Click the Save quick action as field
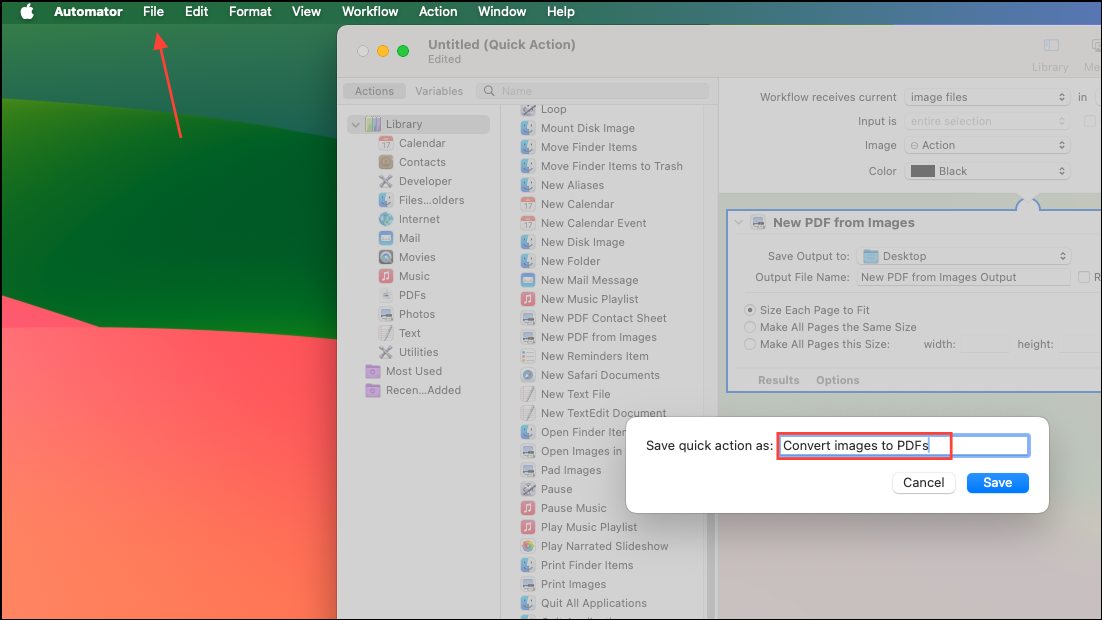Viewport: 1102px width, 620px height. (904, 446)
